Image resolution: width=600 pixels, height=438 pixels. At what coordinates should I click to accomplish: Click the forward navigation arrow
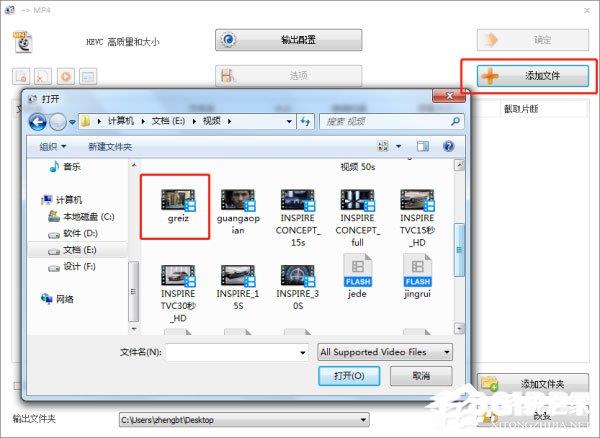click(58, 122)
